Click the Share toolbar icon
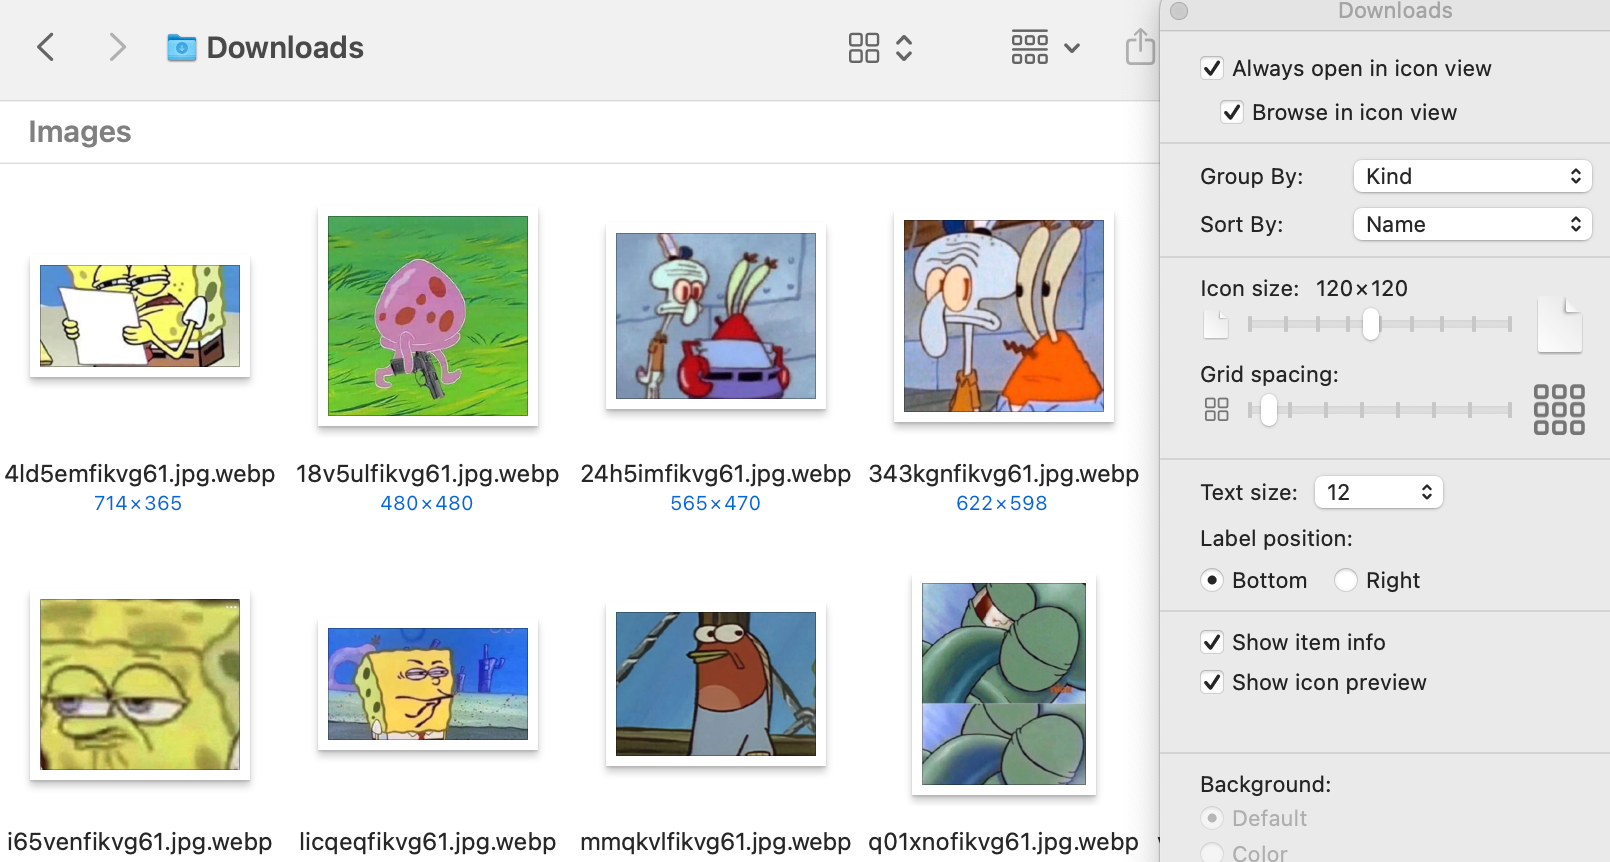 1140,46
